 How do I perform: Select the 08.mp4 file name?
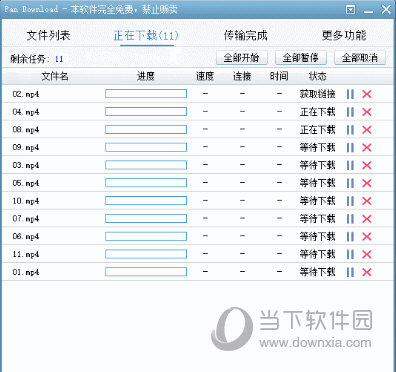pos(26,130)
